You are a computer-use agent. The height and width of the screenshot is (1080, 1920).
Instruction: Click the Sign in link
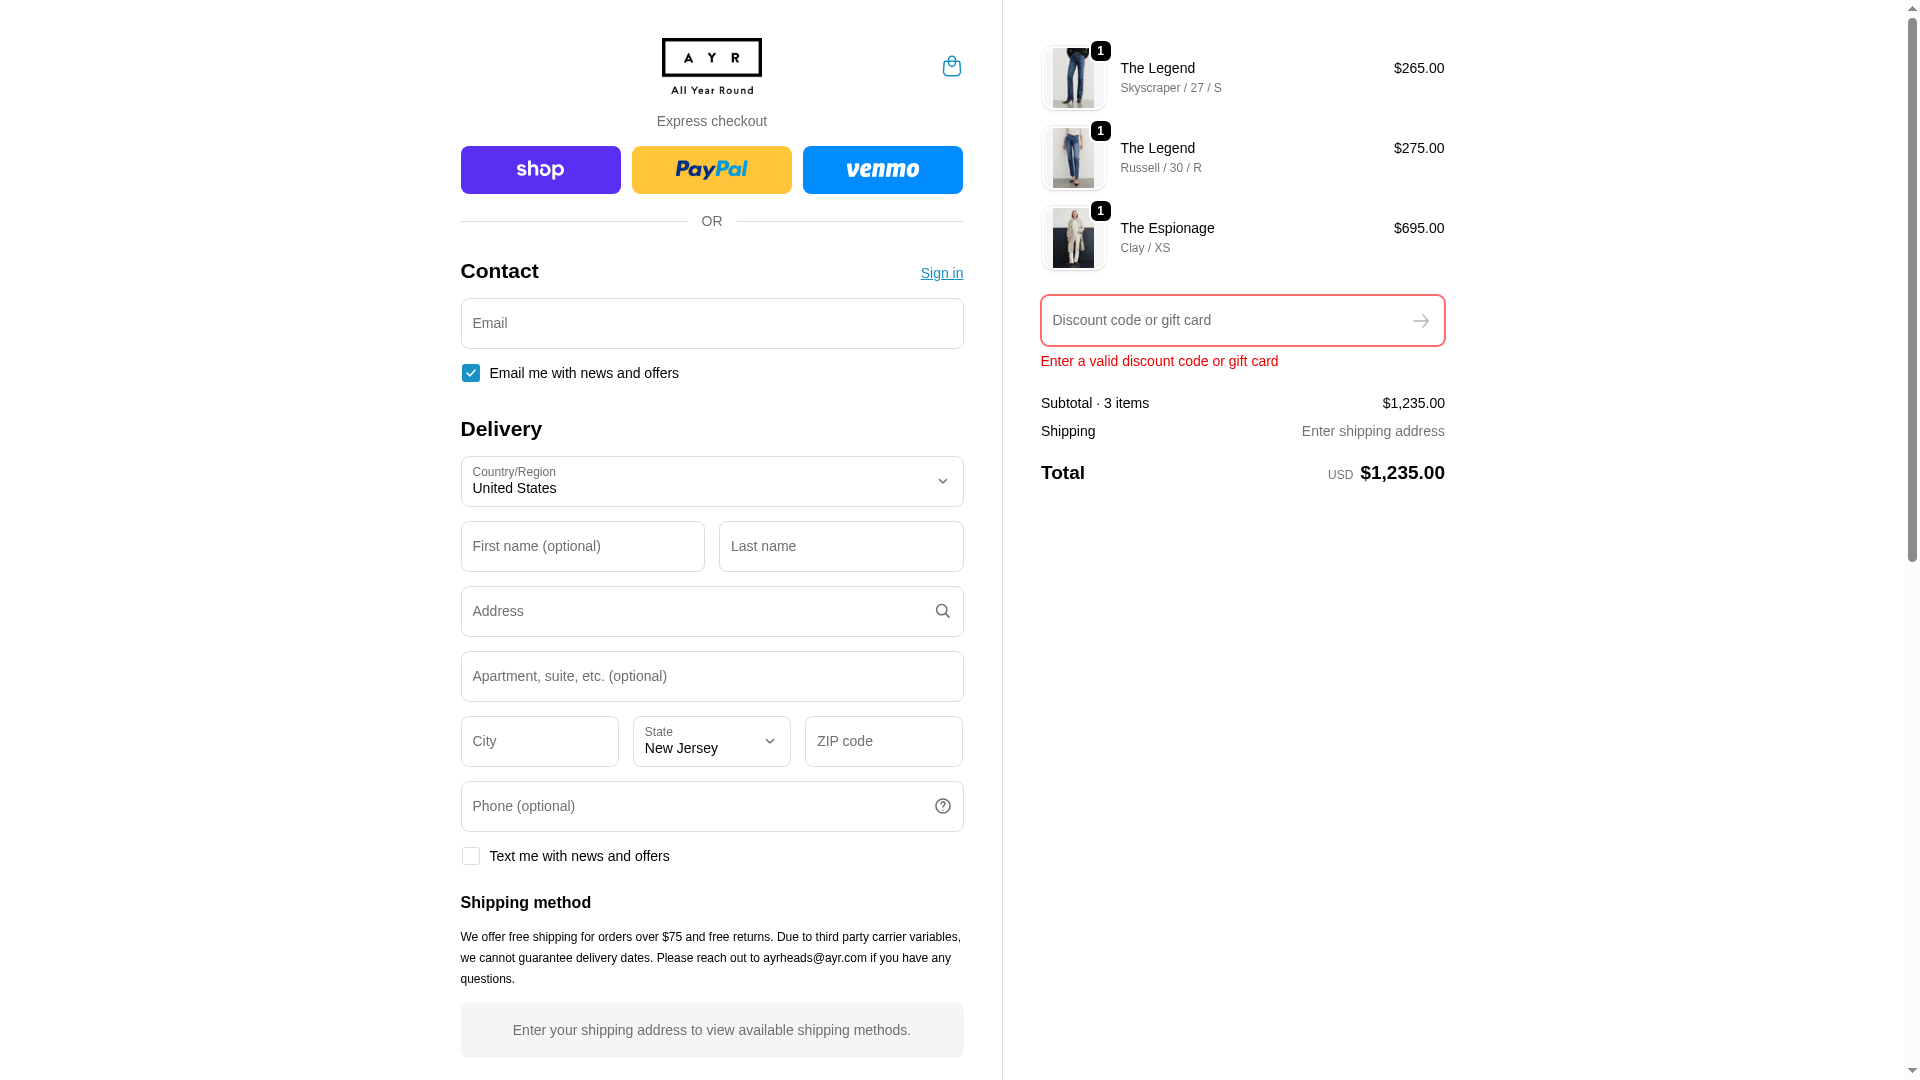tap(941, 273)
